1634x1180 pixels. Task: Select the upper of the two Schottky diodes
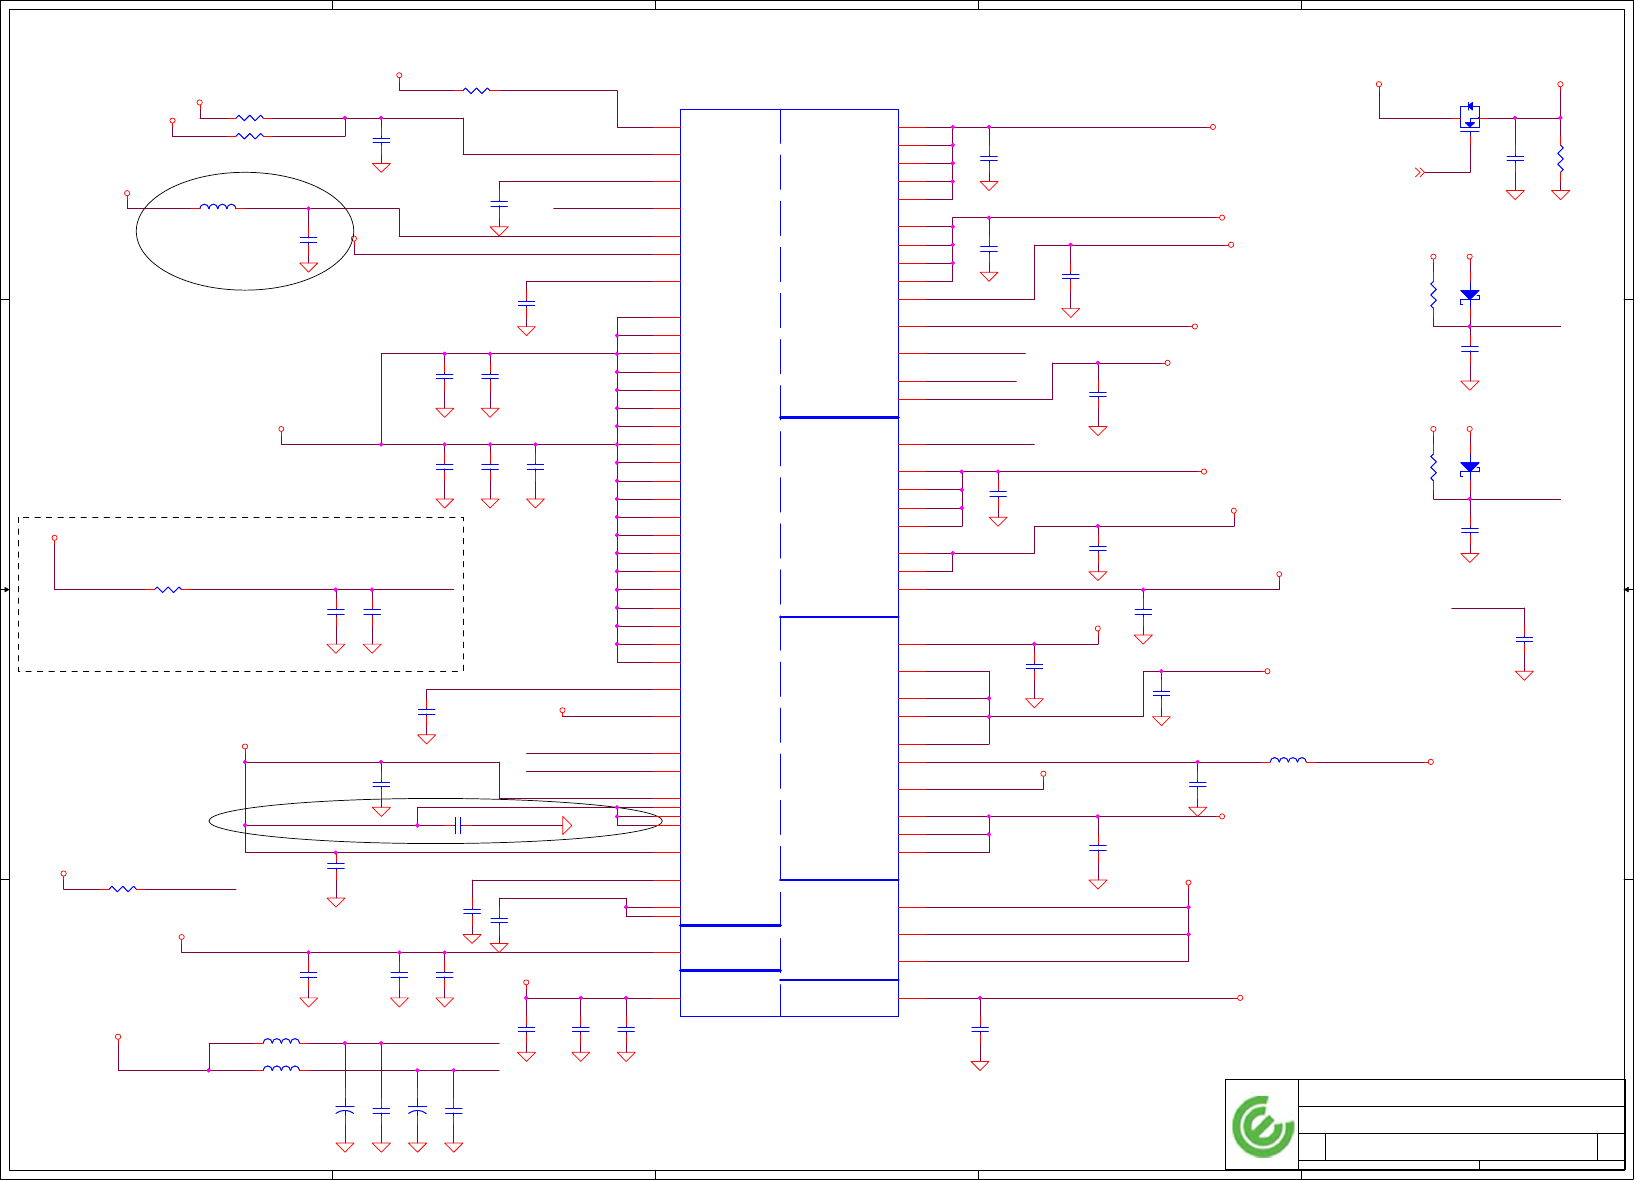pyautogui.click(x=1469, y=296)
